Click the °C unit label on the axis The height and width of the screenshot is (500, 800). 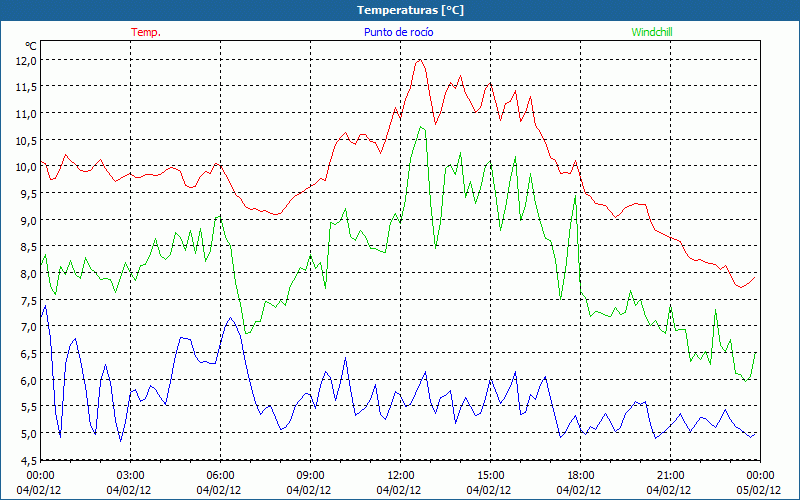pos(31,46)
